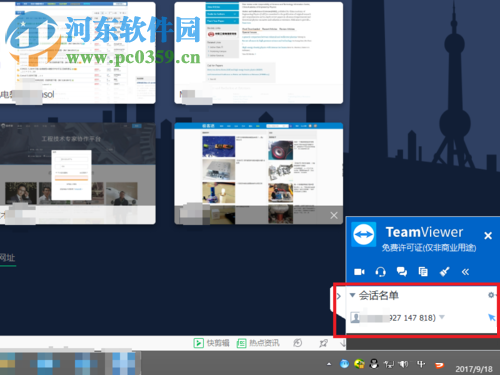Open the TeamViewer chat window
500x375 pixels.
tap(402, 272)
